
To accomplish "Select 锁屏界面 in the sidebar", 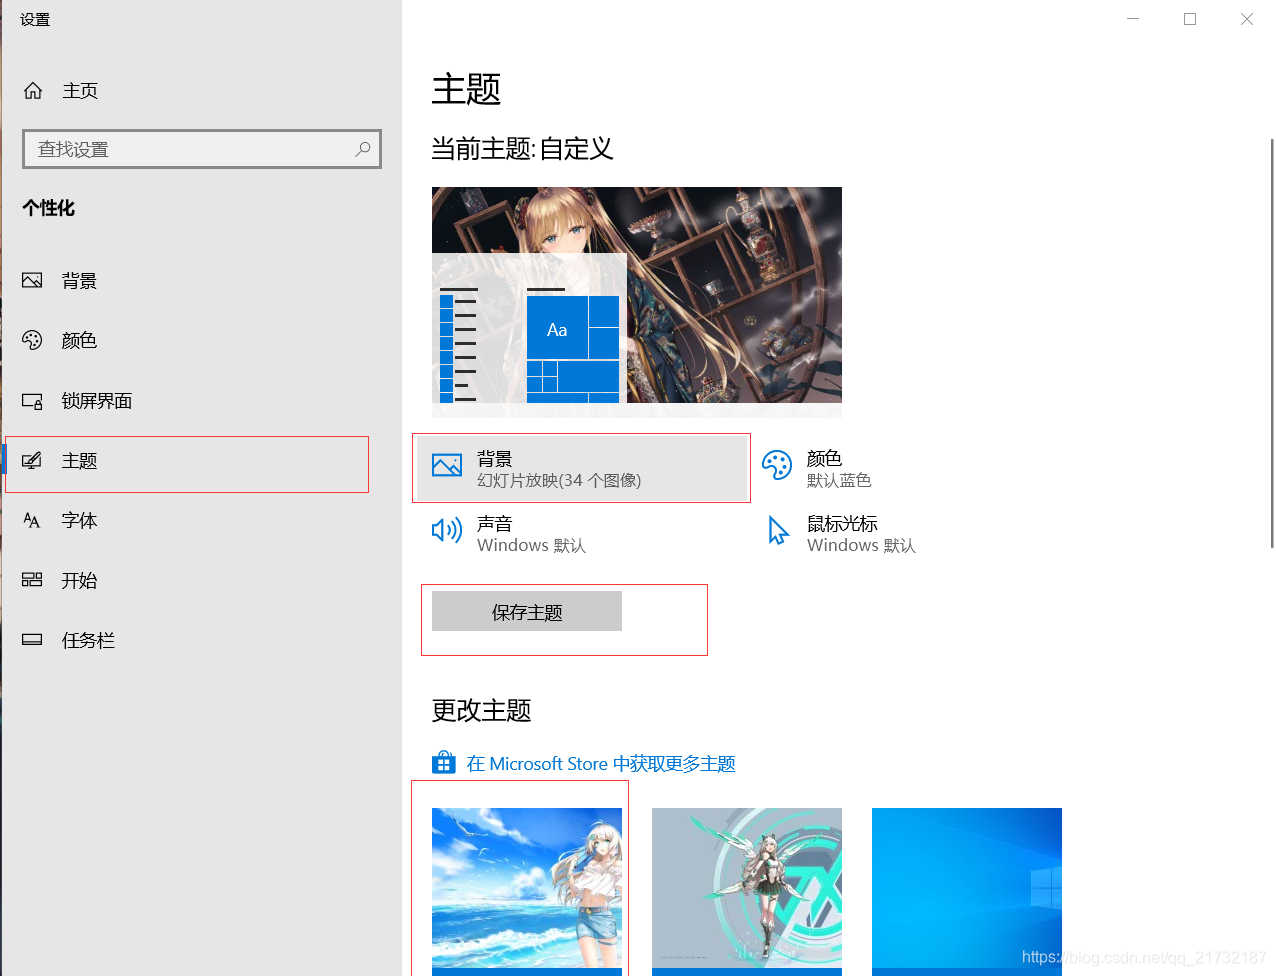I will (x=200, y=401).
